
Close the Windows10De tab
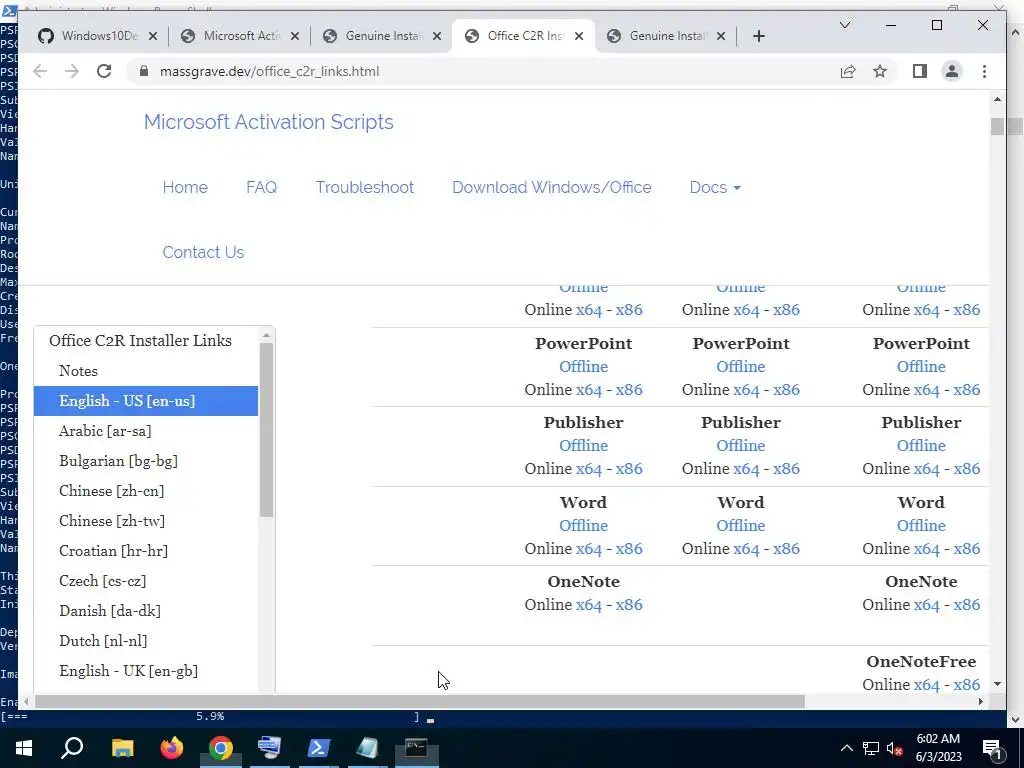[153, 37]
